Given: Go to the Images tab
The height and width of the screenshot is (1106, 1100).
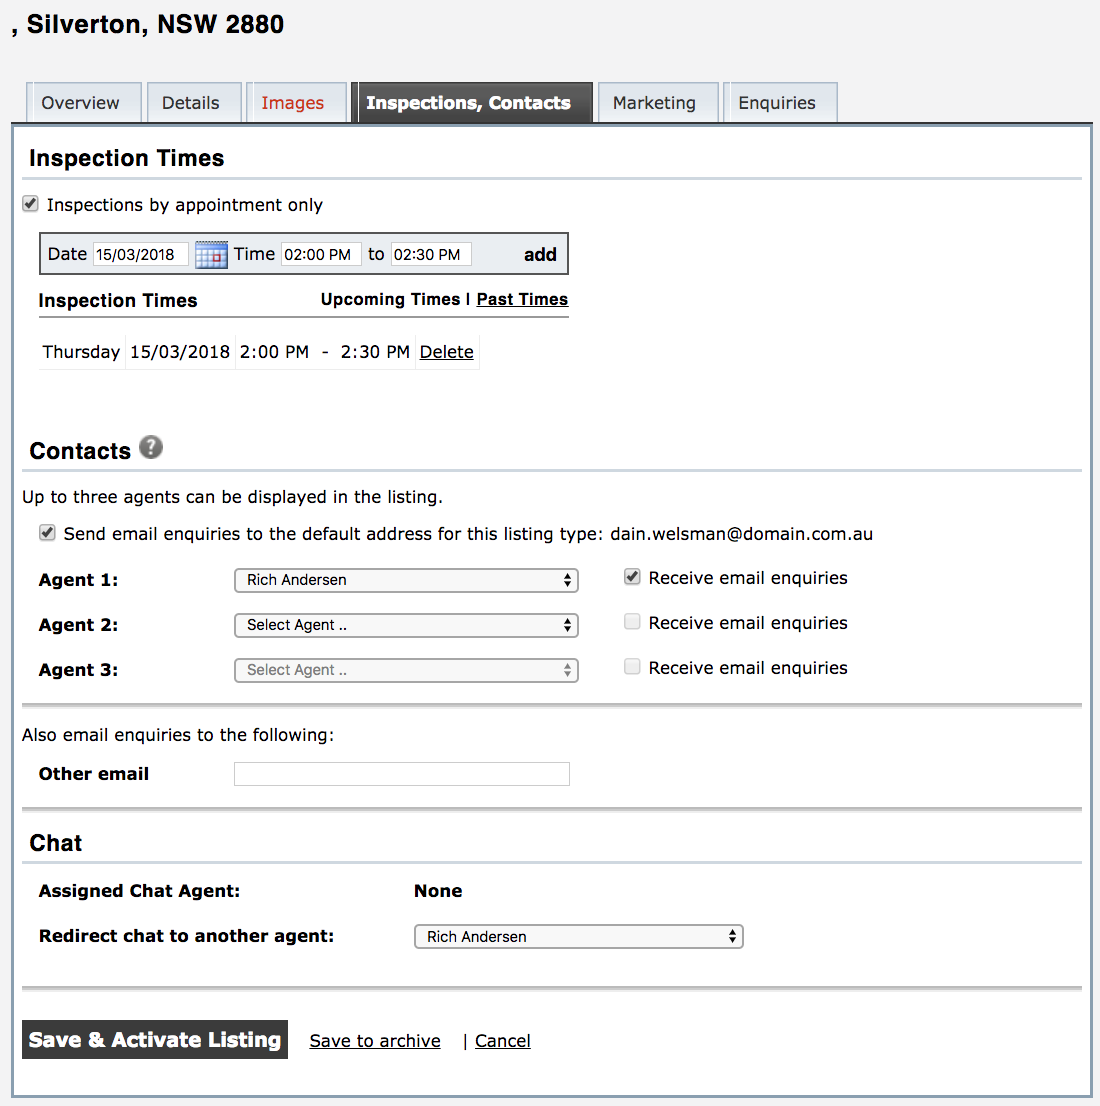Looking at the screenshot, I should click(x=293, y=103).
